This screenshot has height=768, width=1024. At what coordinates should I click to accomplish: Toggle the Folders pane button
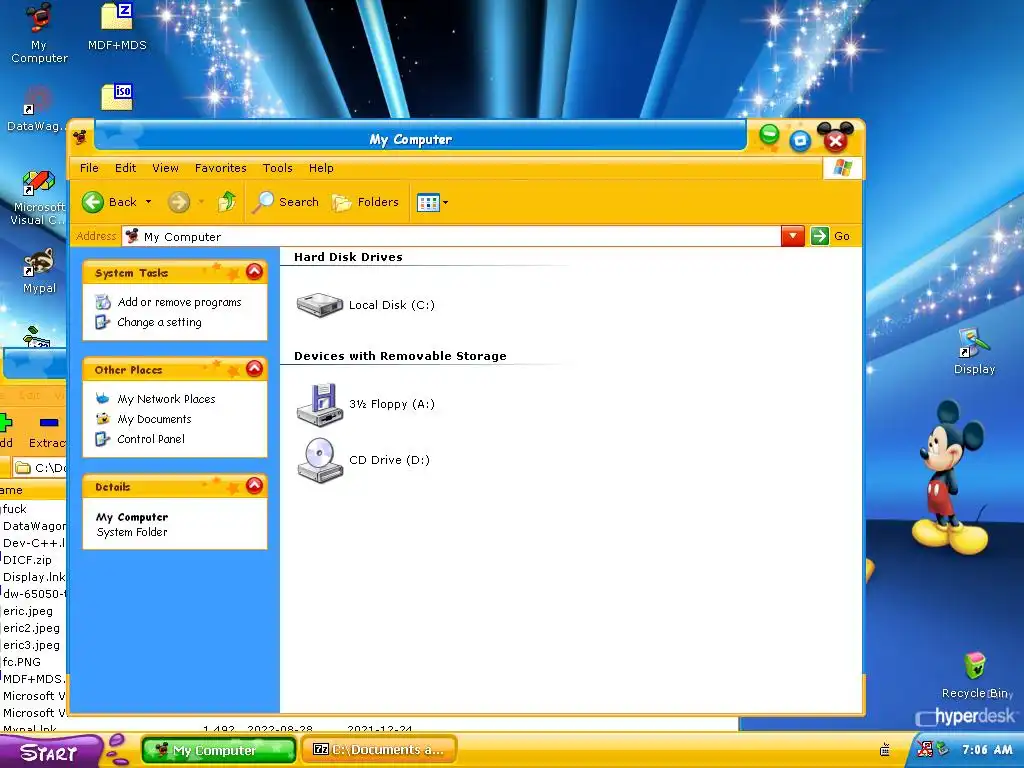click(x=365, y=202)
